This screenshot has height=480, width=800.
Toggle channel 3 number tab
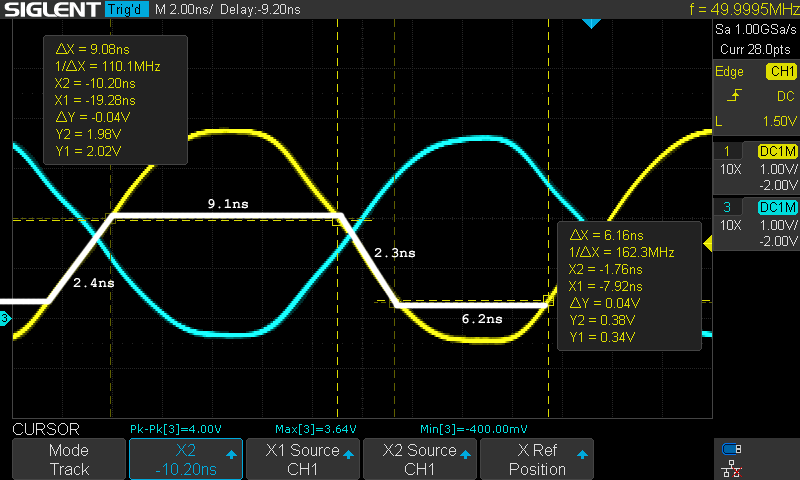click(726, 206)
